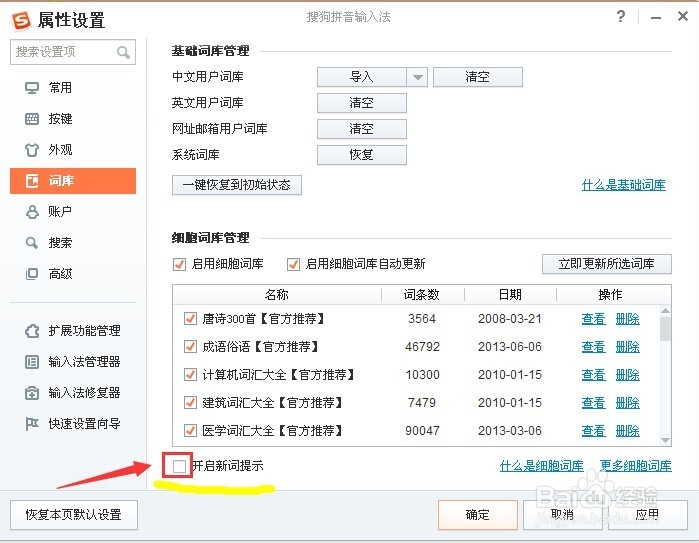This screenshot has height=543, width=699.
Task: Uncheck the 唐诗300首 dictionary checkbox
Action: point(190,319)
